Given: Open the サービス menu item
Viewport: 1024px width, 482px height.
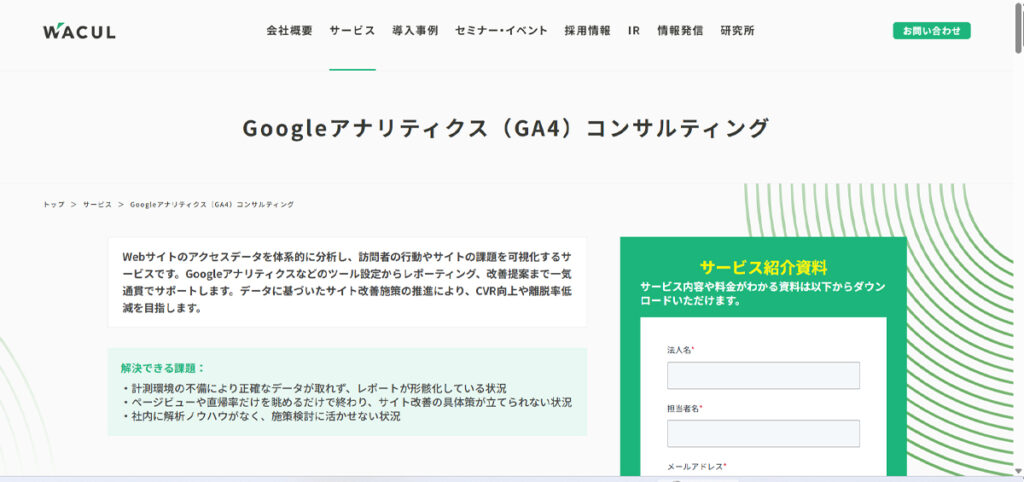Looking at the screenshot, I should click(352, 31).
